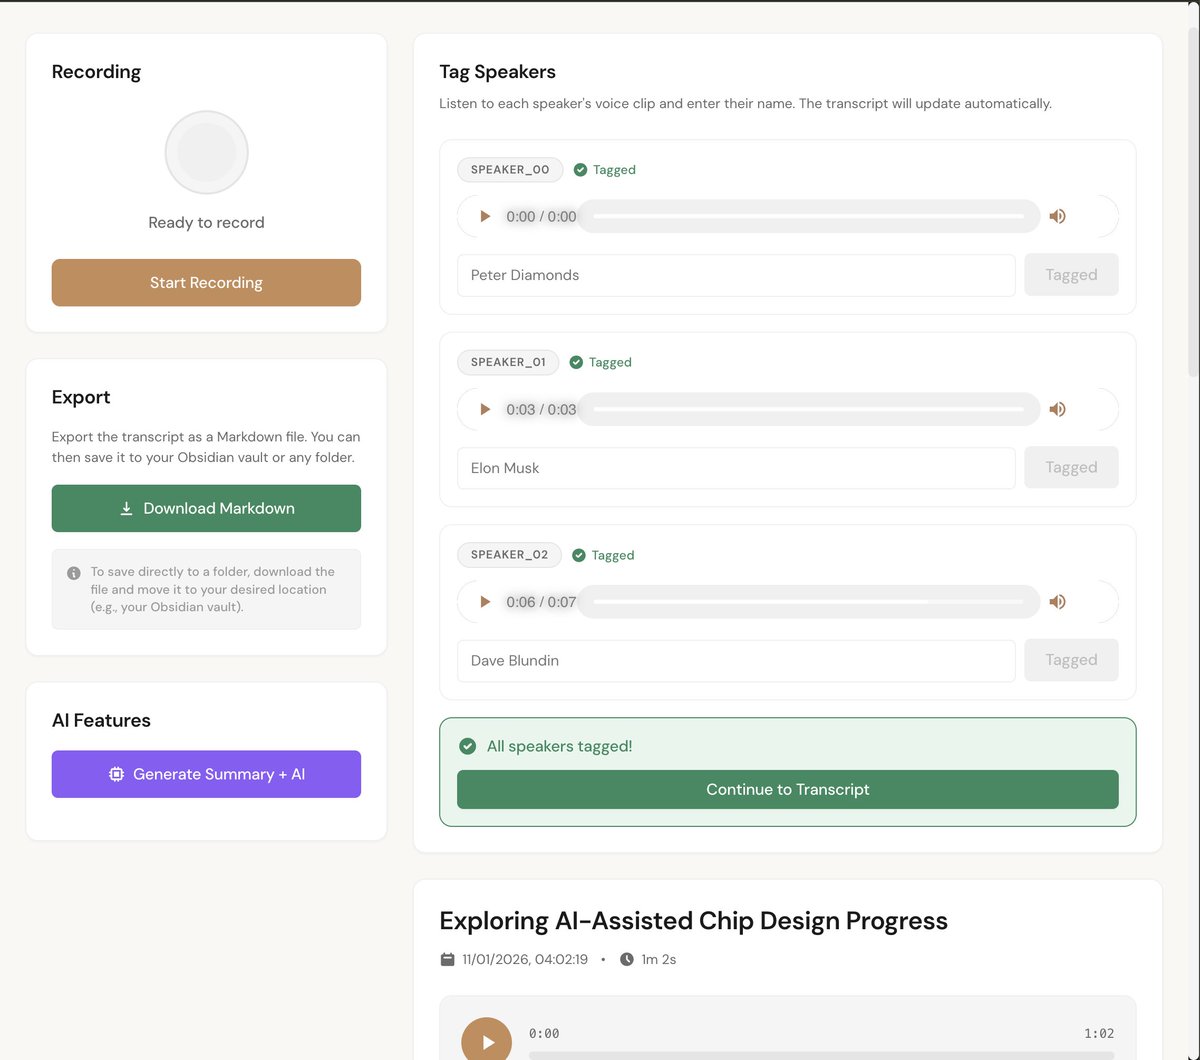
Task: Click the SPEAKER_01 label badge
Action: pyautogui.click(x=508, y=362)
